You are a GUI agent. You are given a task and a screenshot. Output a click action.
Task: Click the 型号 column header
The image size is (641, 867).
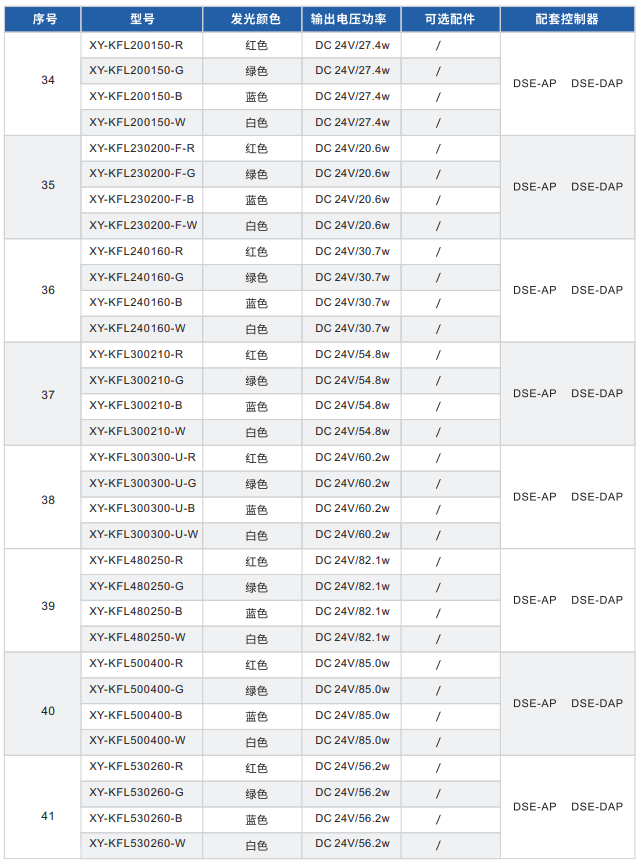(142, 19)
